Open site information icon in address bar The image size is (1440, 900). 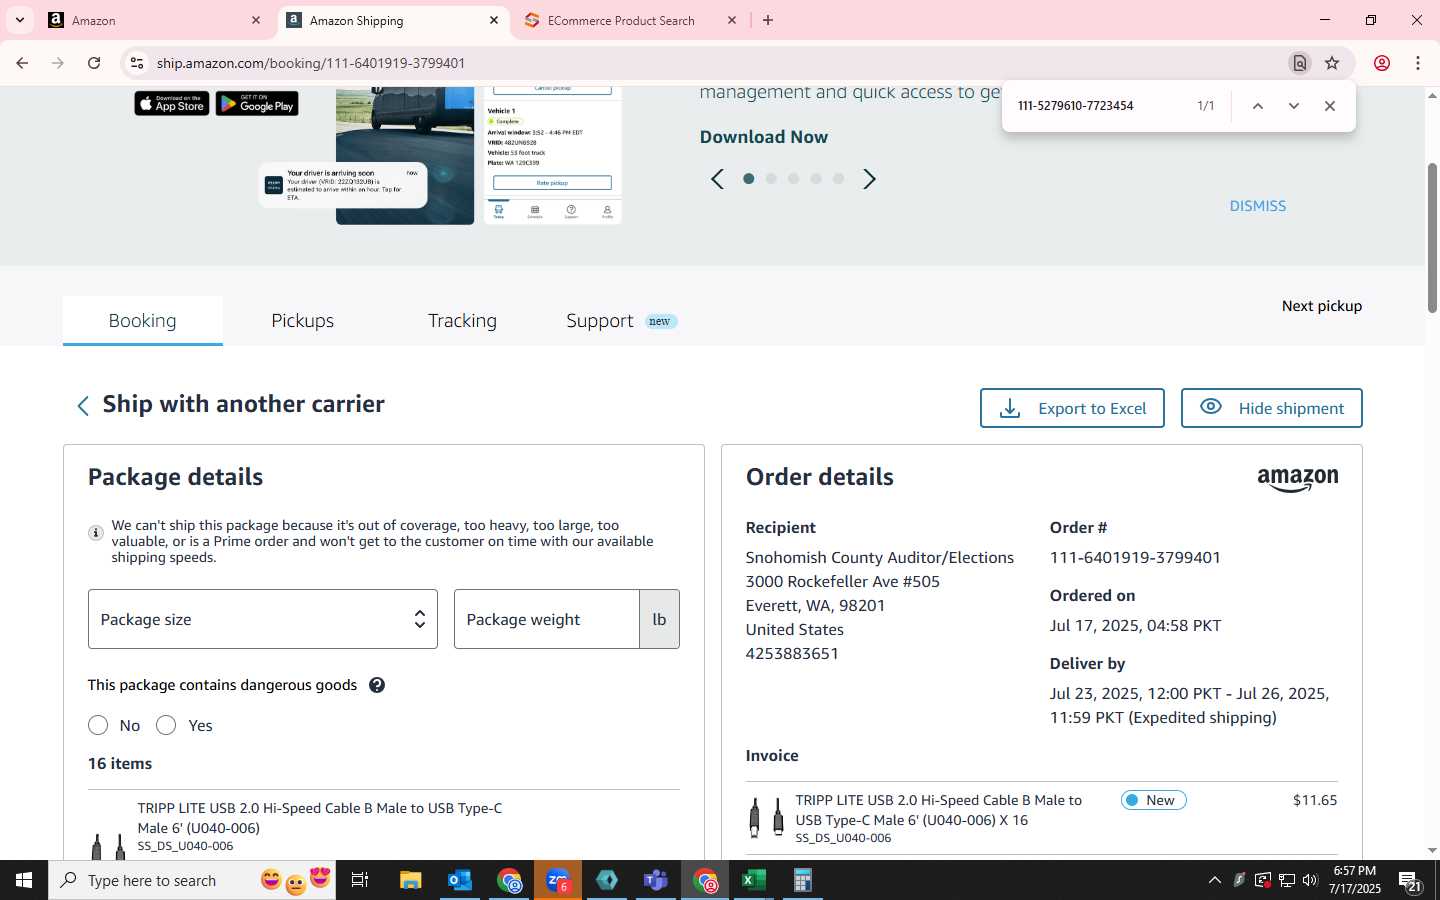pyautogui.click(x=136, y=63)
